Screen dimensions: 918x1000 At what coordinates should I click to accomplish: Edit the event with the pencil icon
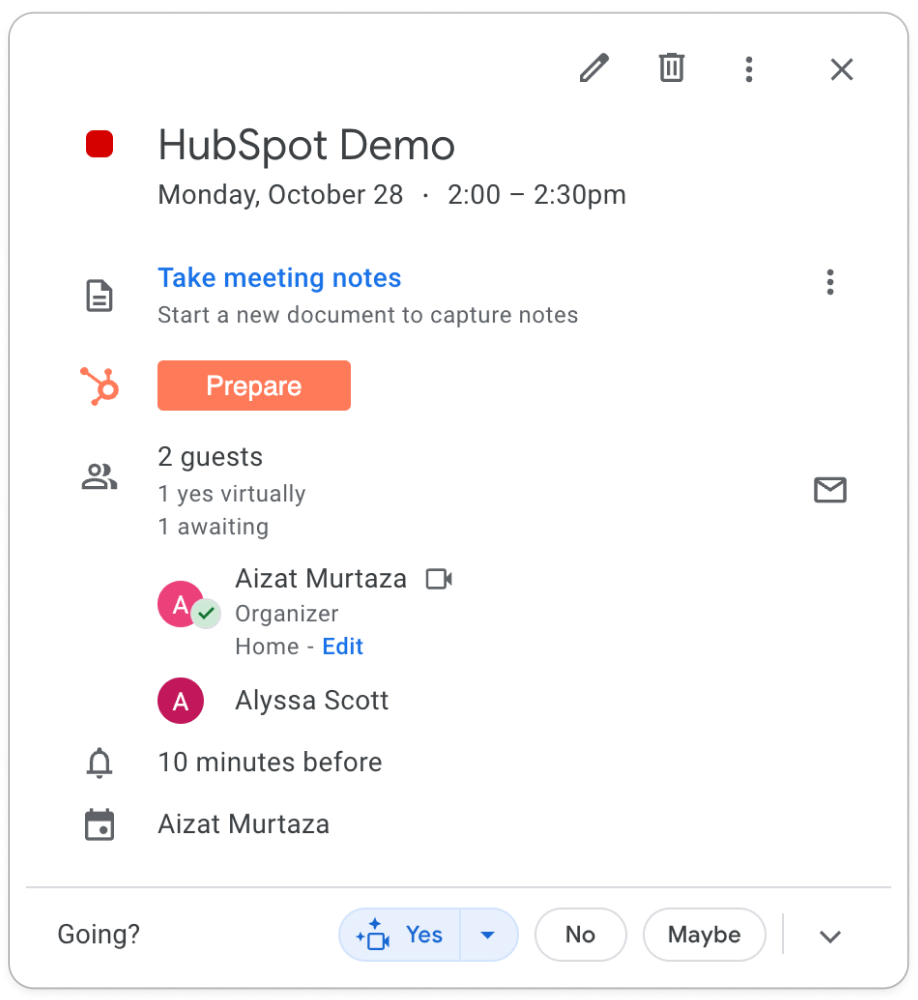[594, 68]
